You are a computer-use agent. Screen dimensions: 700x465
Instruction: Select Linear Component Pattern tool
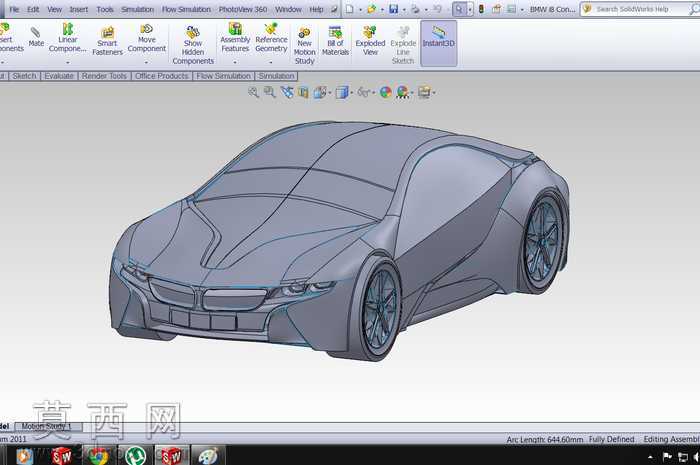point(67,38)
